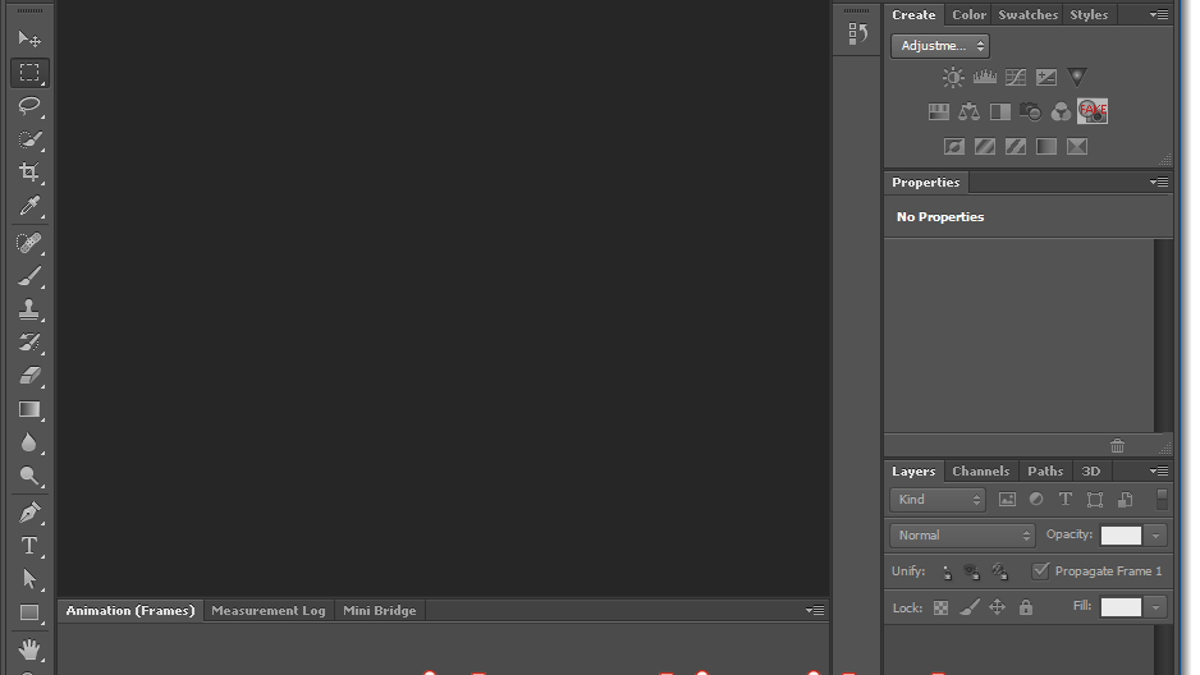Add a Posterize adjustment
This screenshot has height=675, width=1200.
point(985,147)
